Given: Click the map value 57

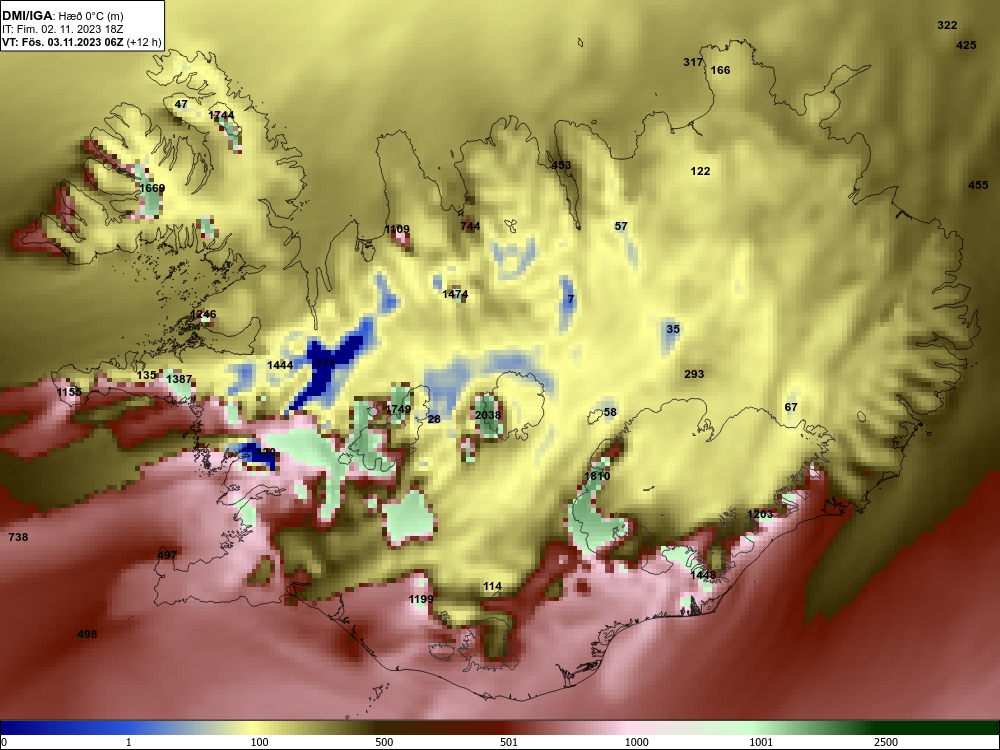Looking at the screenshot, I should (621, 226).
